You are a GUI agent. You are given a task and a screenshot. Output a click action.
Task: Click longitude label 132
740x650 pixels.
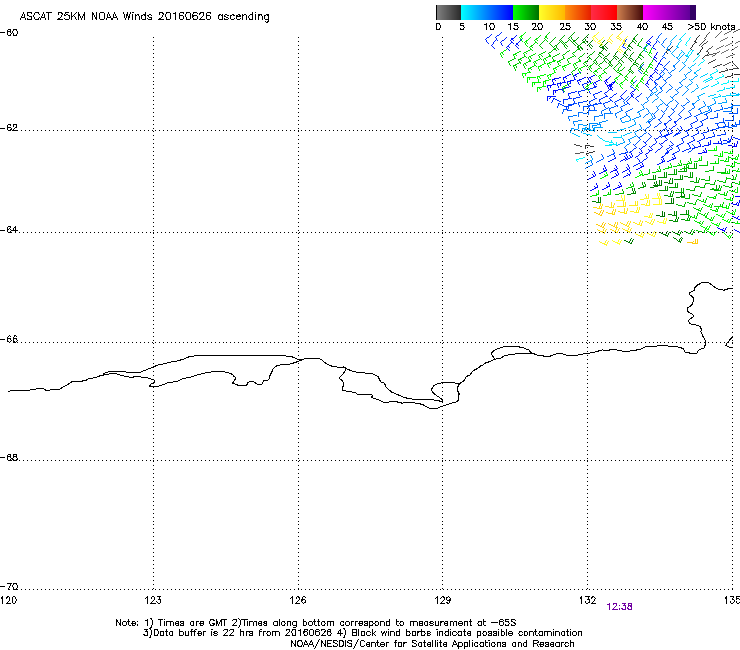pyautogui.click(x=587, y=600)
